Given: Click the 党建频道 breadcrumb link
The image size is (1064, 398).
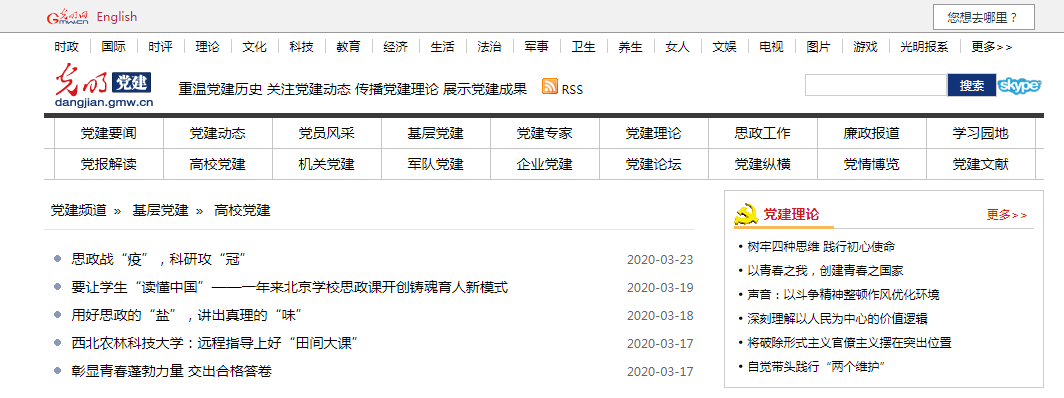Looking at the screenshot, I should pyautogui.click(x=79, y=211).
